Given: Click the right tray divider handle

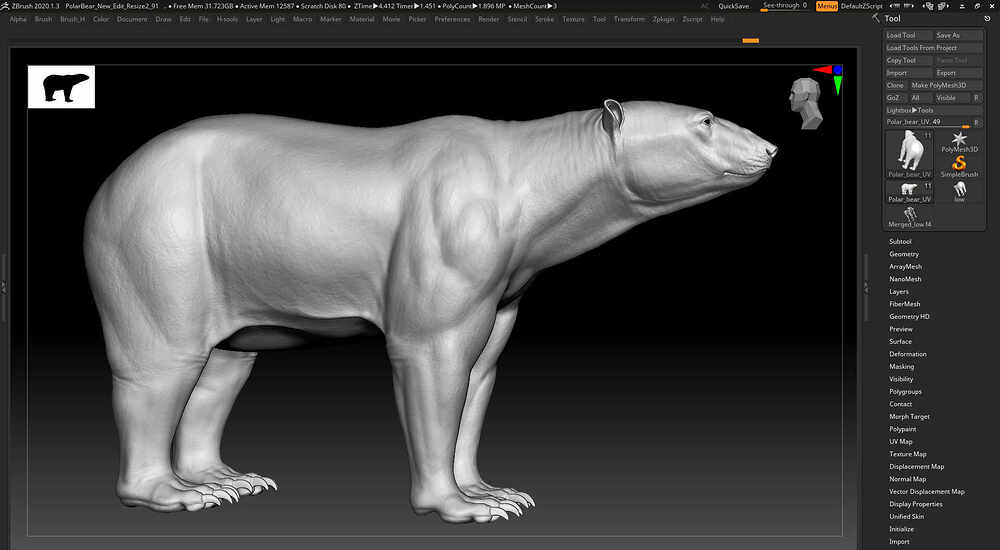Looking at the screenshot, I should coord(865,287).
